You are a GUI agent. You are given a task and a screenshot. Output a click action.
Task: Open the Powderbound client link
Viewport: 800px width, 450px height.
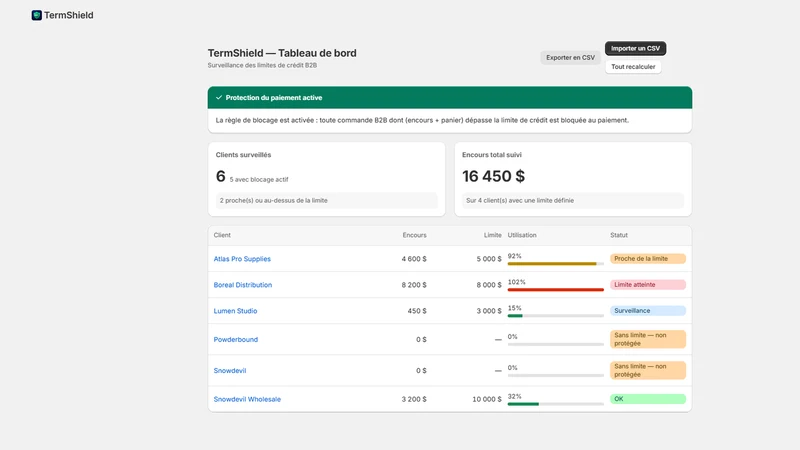tap(236, 339)
